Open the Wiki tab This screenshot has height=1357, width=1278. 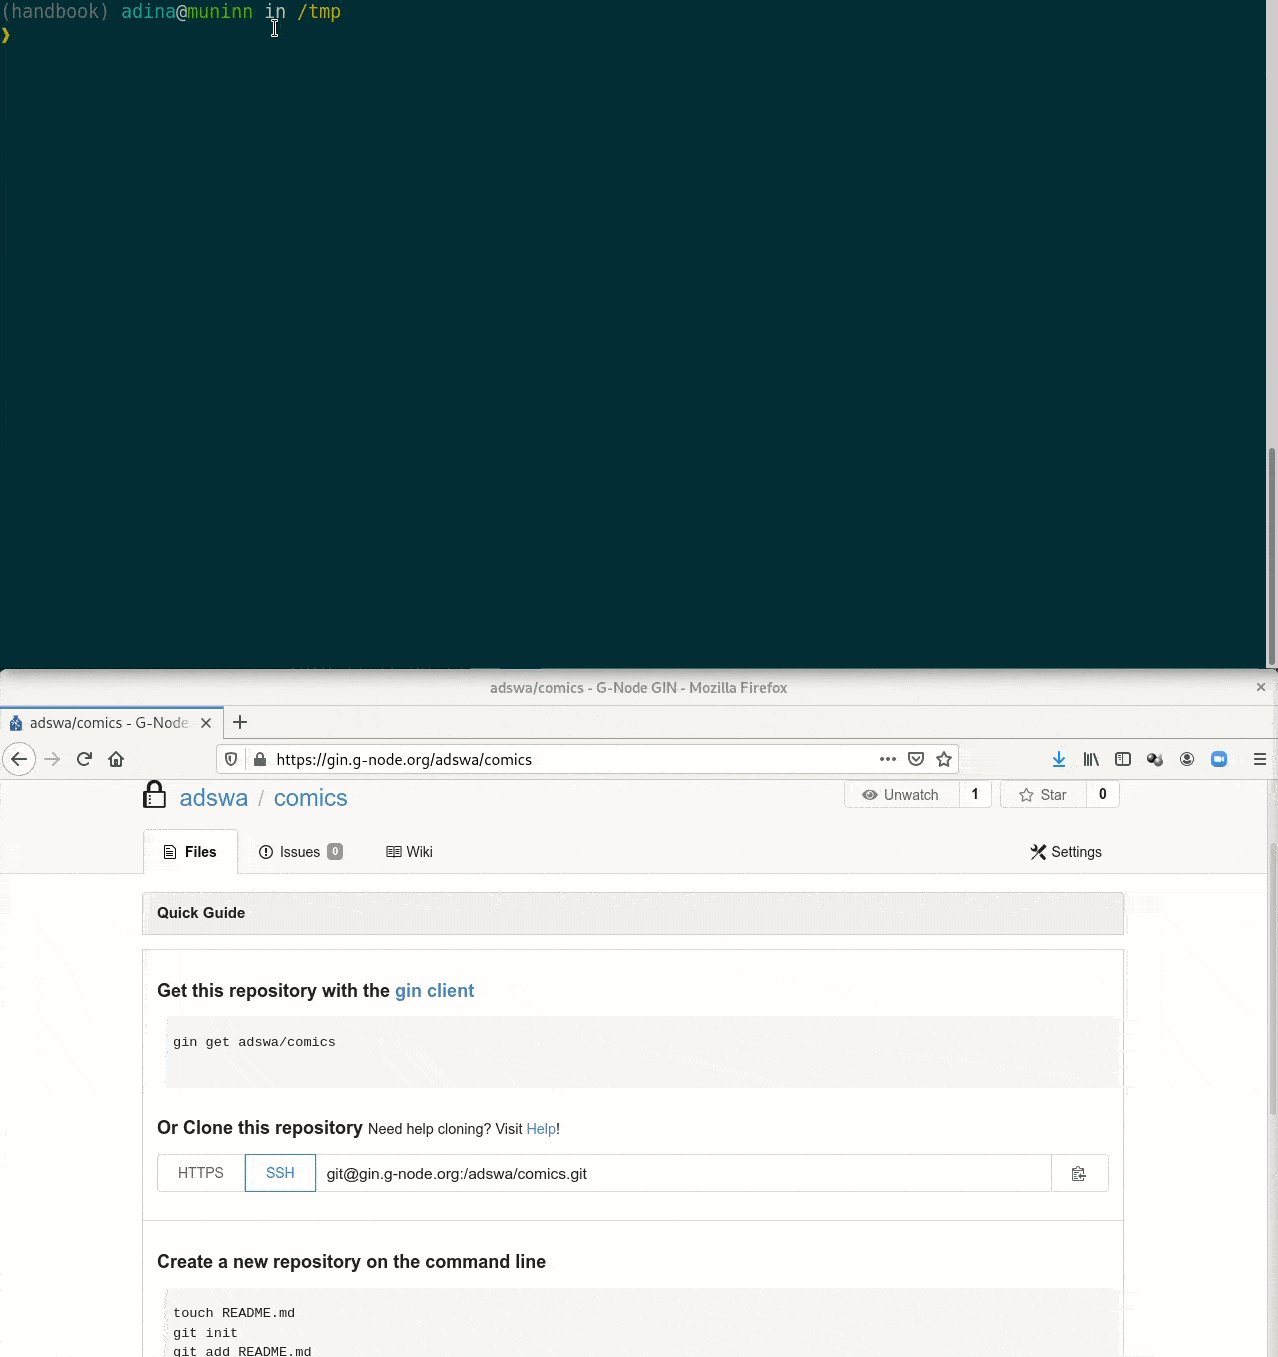point(409,852)
